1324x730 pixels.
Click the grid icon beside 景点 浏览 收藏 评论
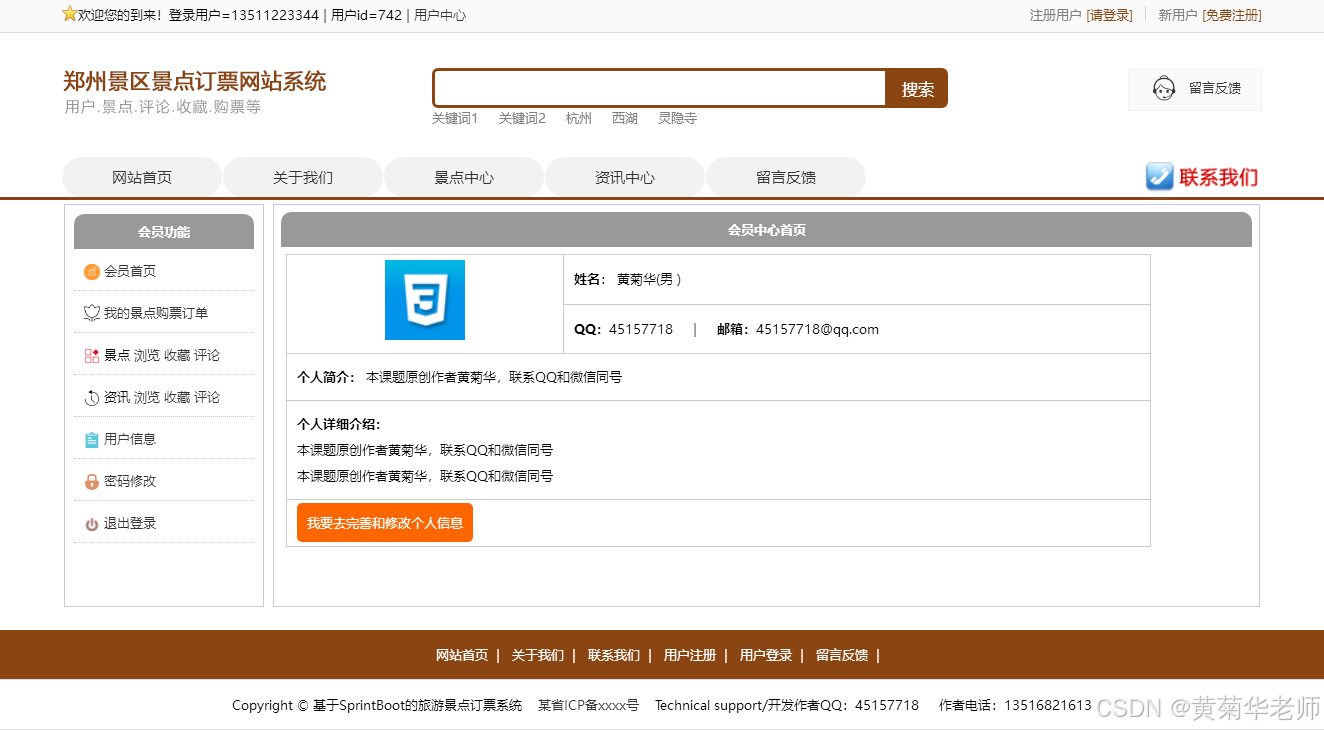(x=92, y=355)
